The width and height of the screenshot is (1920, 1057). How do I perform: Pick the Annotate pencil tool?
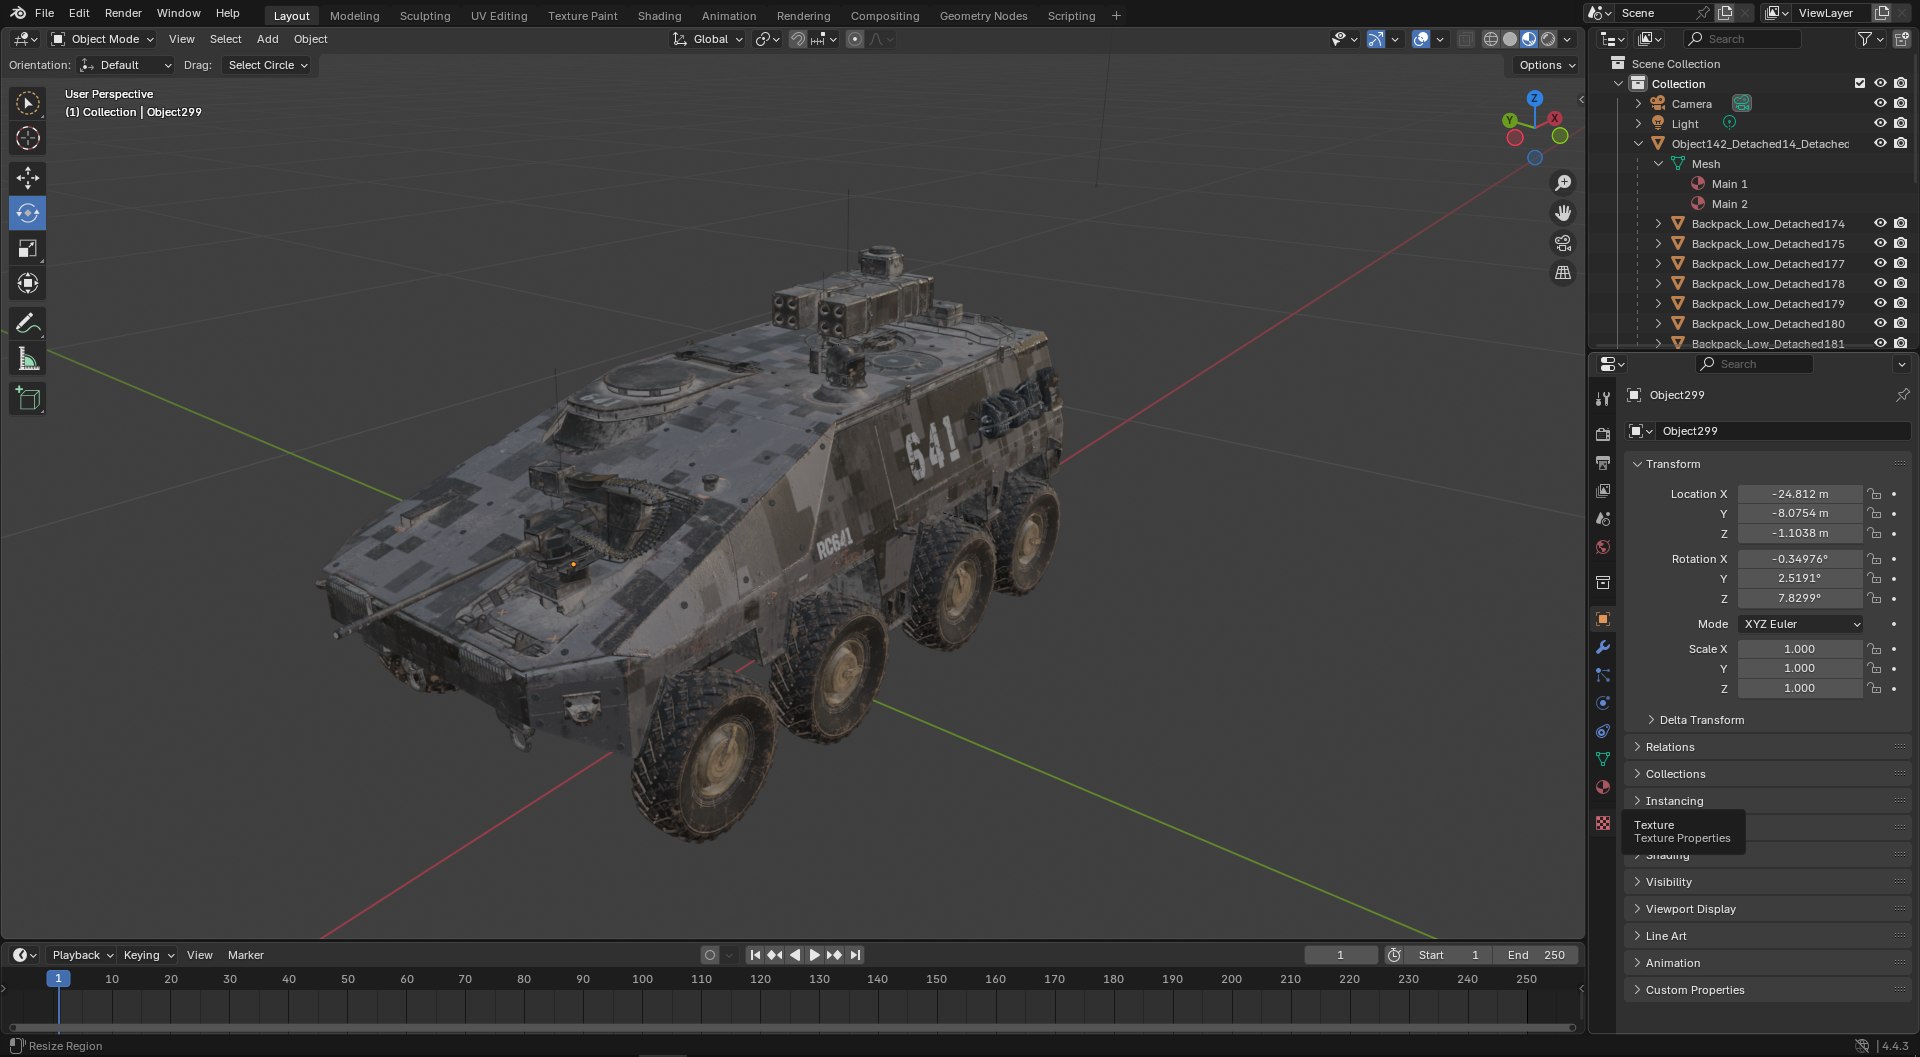28,323
